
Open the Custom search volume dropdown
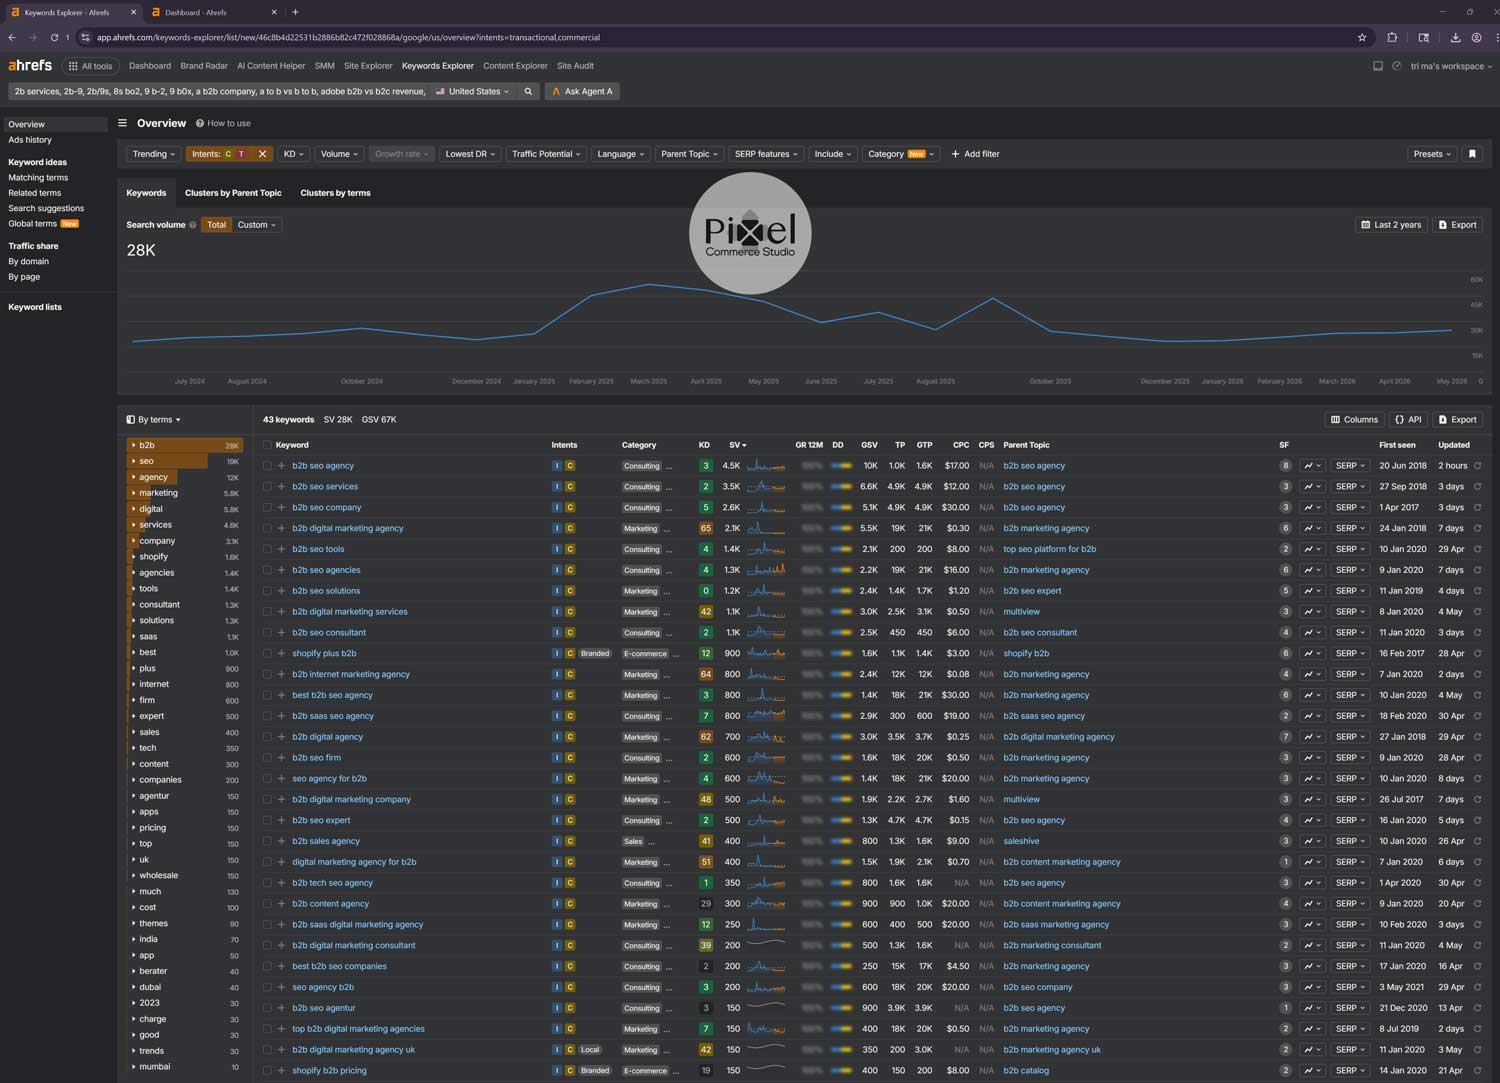(x=256, y=225)
